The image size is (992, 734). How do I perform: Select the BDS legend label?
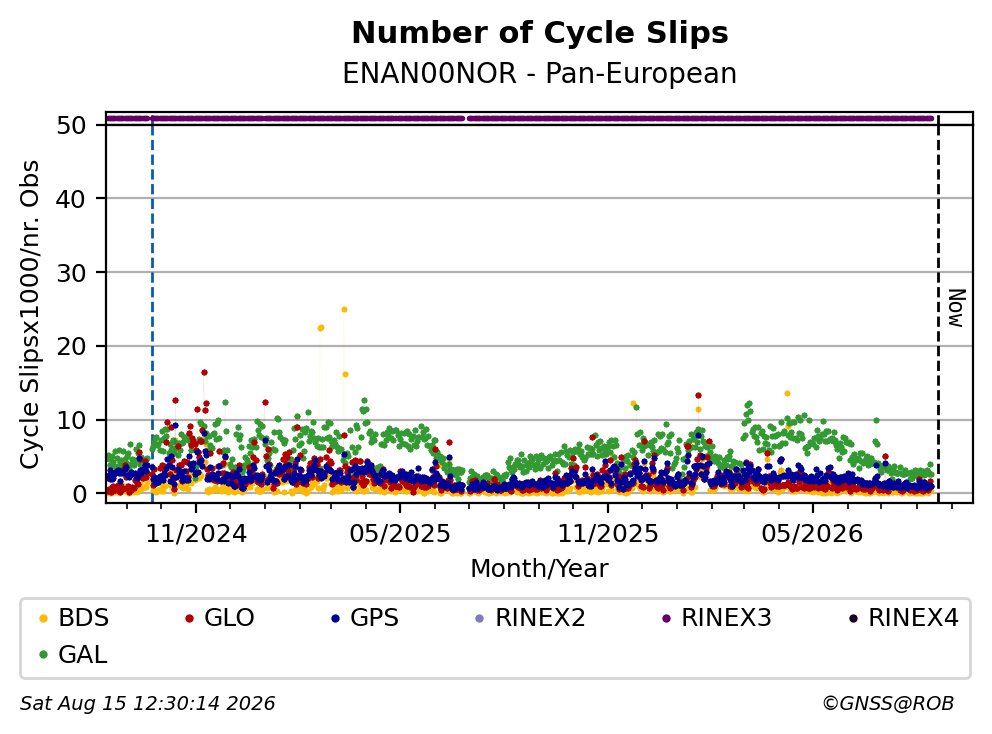click(84, 618)
